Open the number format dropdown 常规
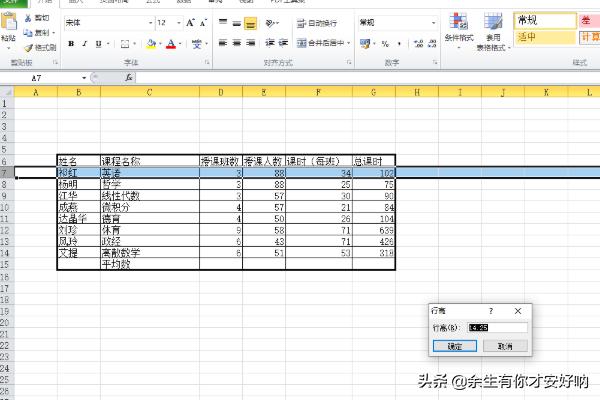 coord(434,23)
